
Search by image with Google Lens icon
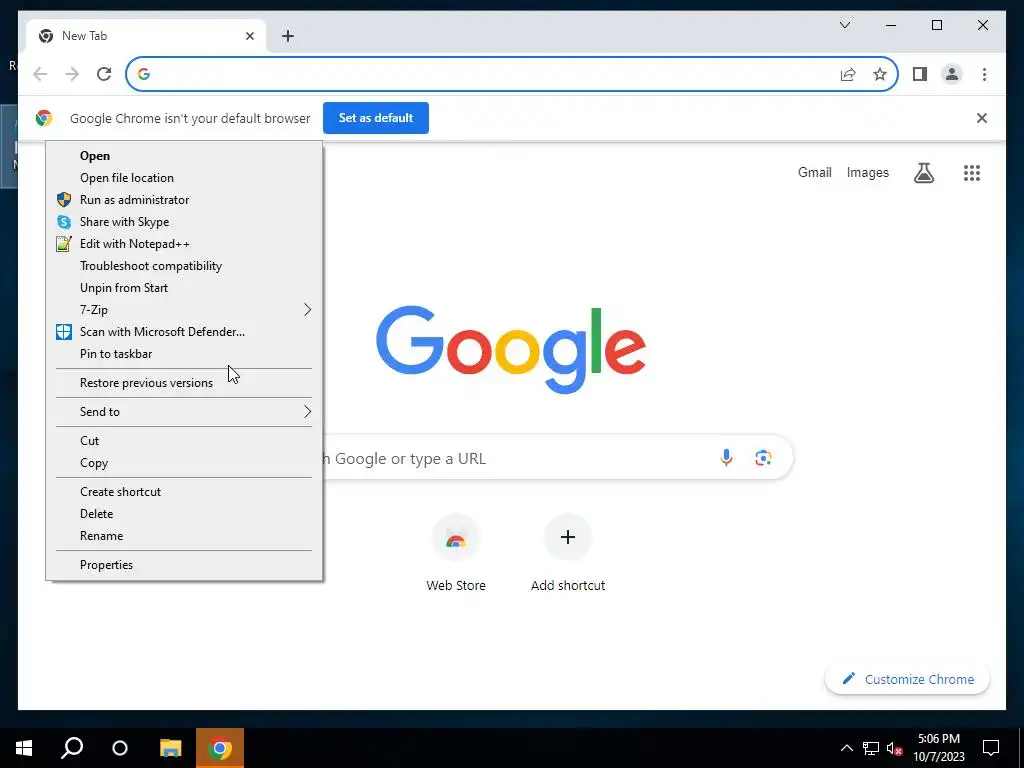tap(763, 458)
